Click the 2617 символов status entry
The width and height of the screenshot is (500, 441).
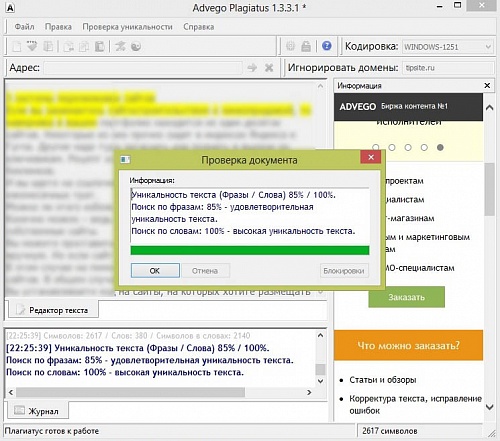[390, 431]
